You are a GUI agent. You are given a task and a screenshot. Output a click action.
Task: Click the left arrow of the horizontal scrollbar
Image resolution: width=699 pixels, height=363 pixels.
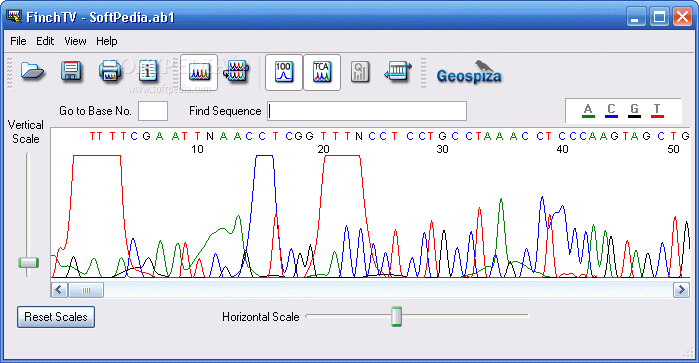tap(59, 290)
